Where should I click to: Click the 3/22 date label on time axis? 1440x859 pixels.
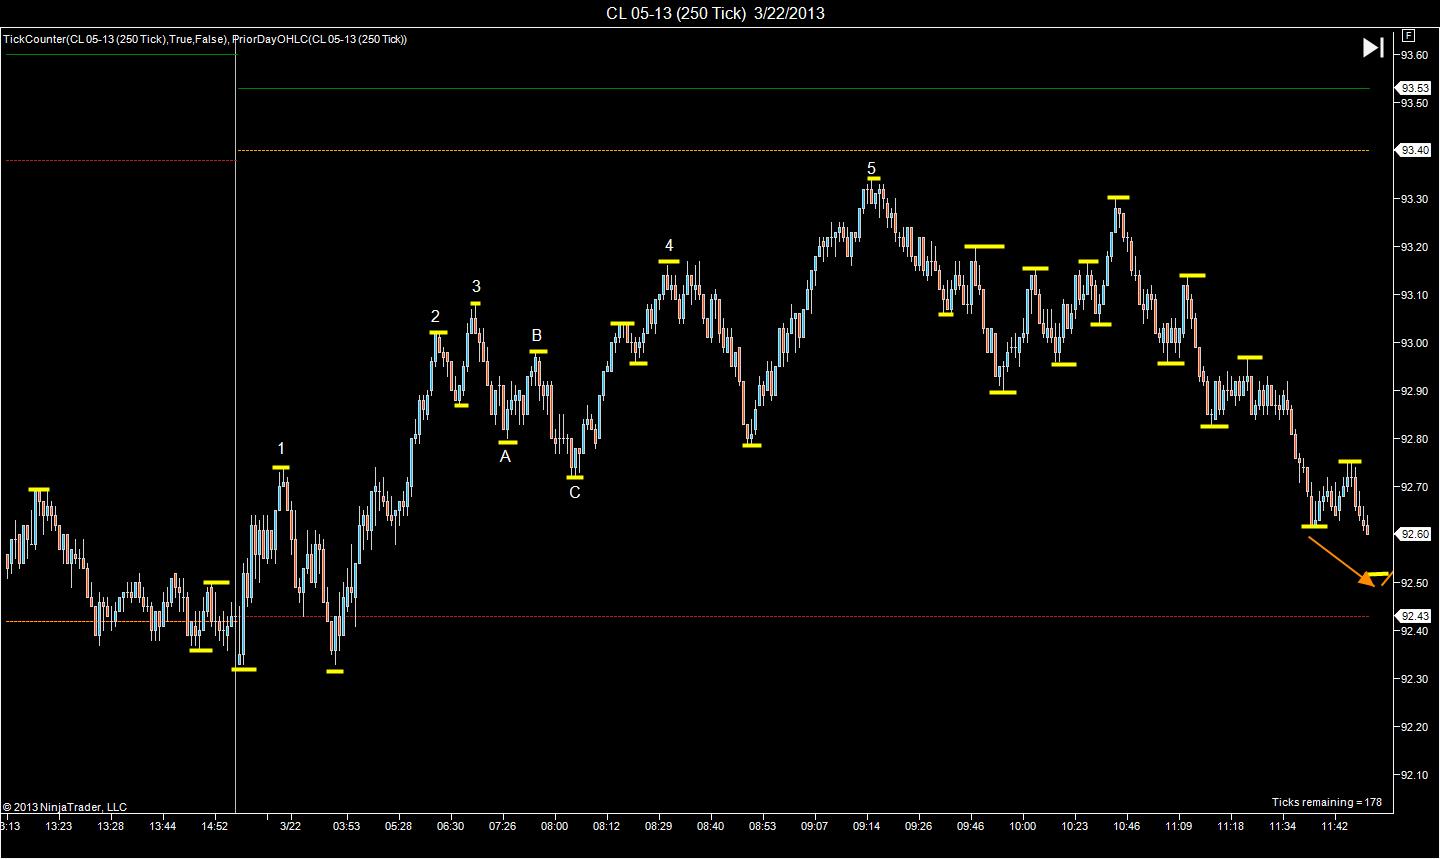click(291, 826)
